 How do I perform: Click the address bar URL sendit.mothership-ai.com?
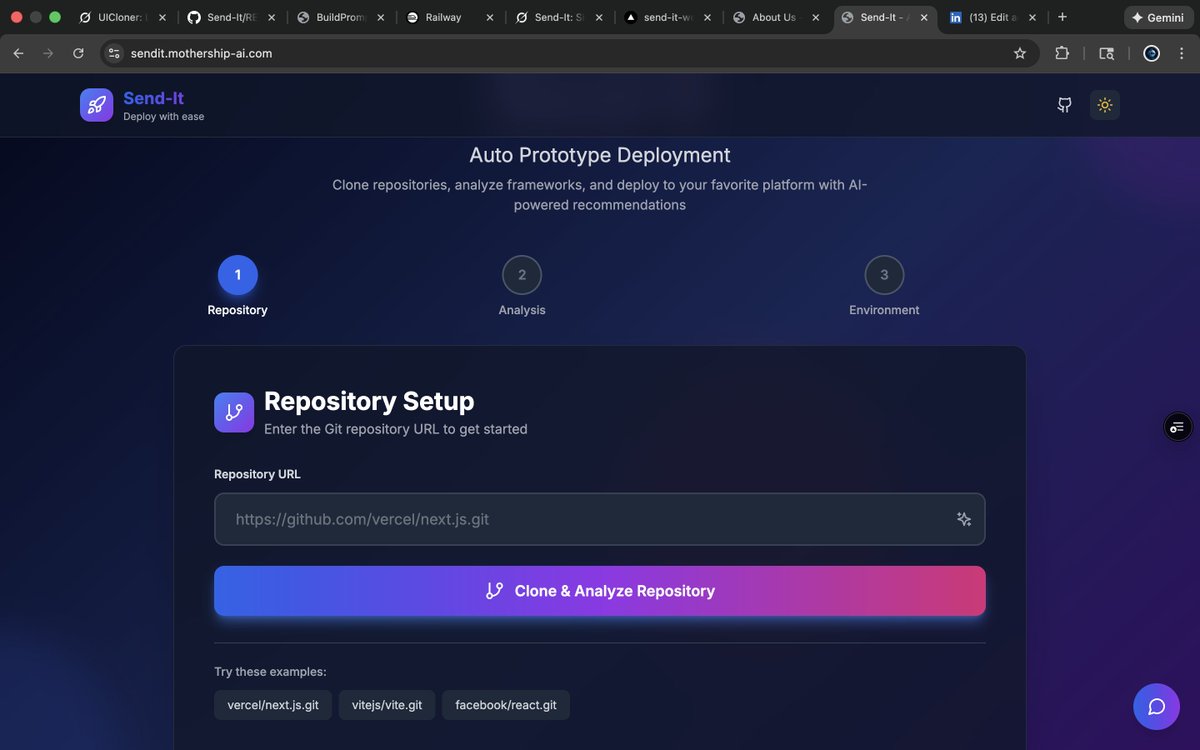[x=201, y=53]
